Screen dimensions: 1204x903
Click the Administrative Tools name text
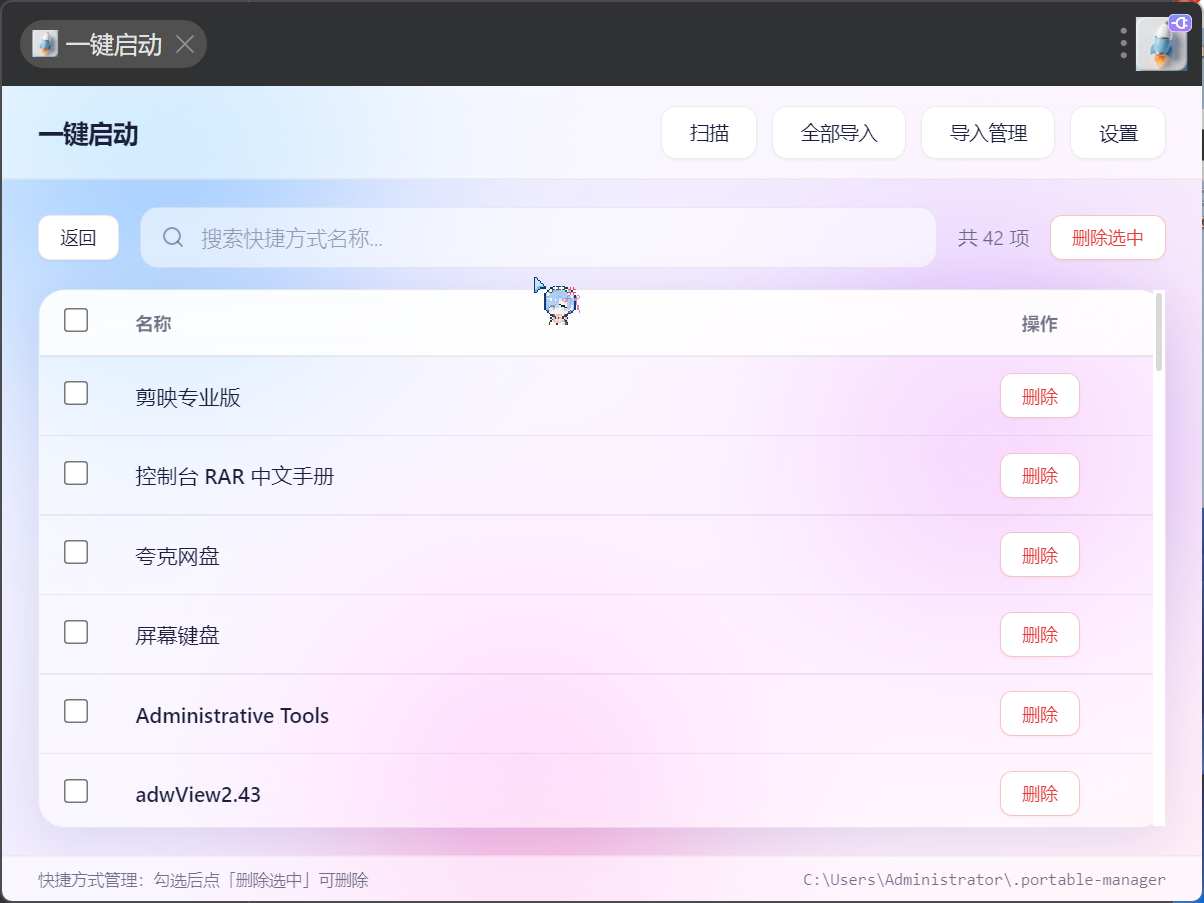[232, 715]
